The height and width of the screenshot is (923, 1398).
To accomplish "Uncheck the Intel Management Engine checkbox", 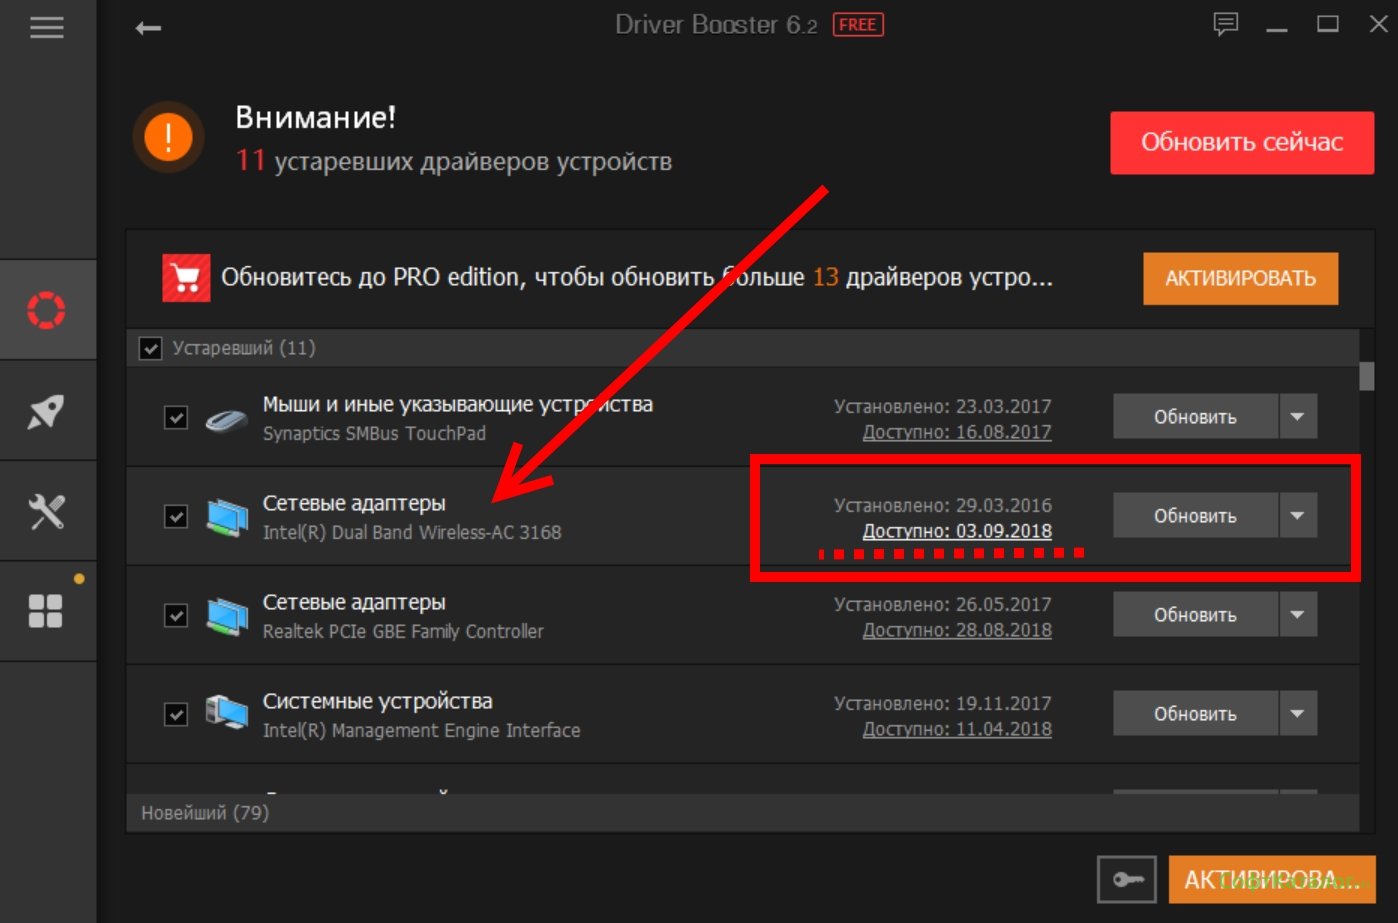I will tap(176, 714).
